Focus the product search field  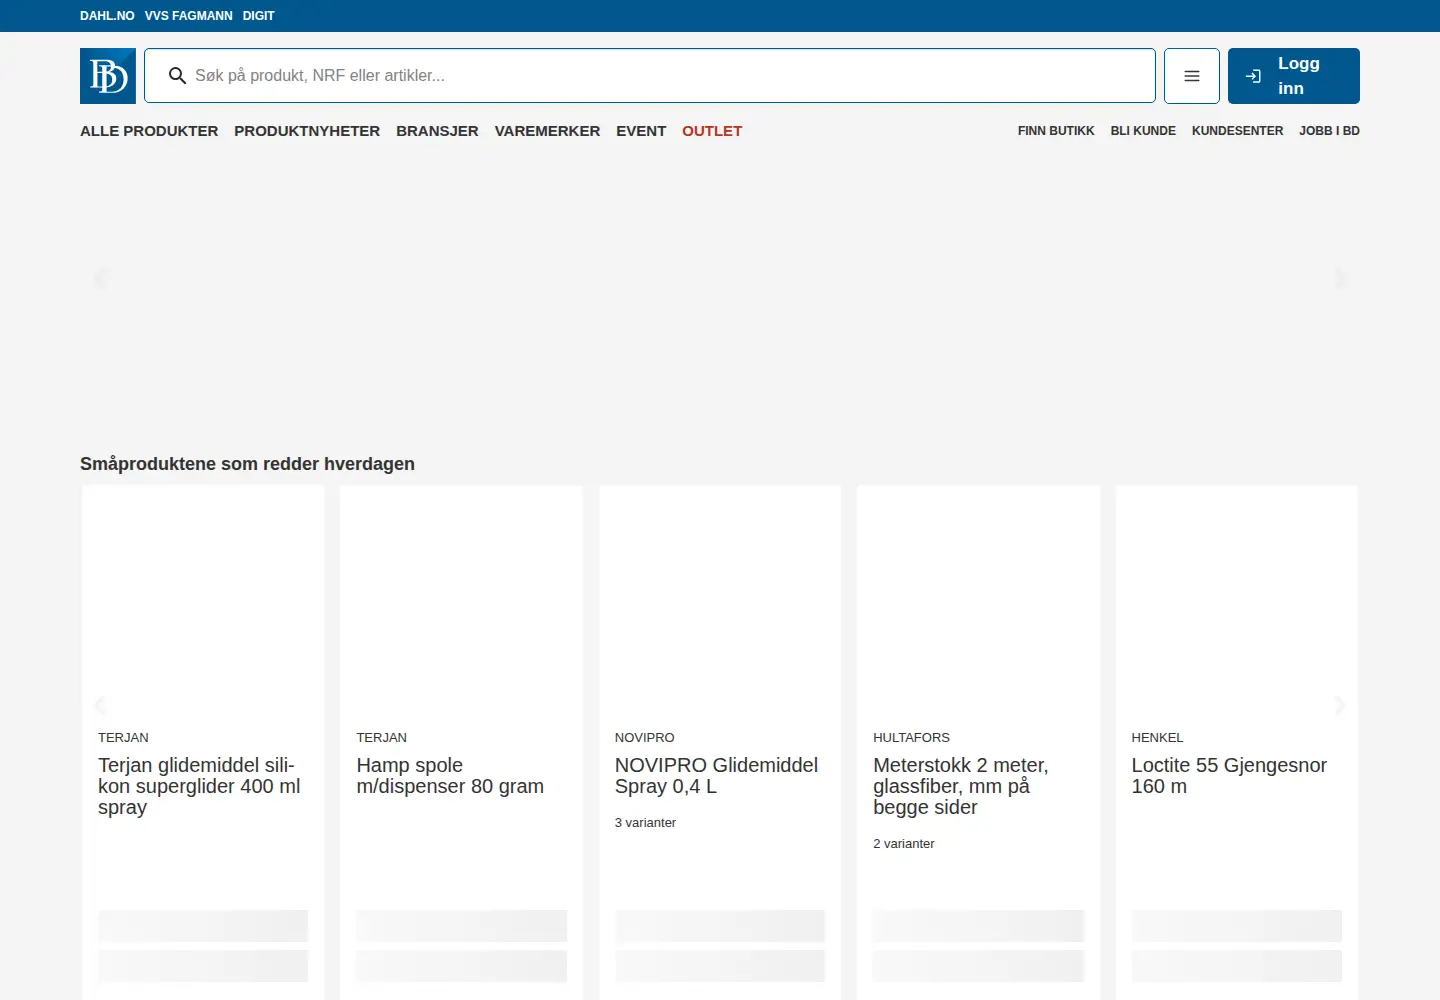(x=650, y=76)
